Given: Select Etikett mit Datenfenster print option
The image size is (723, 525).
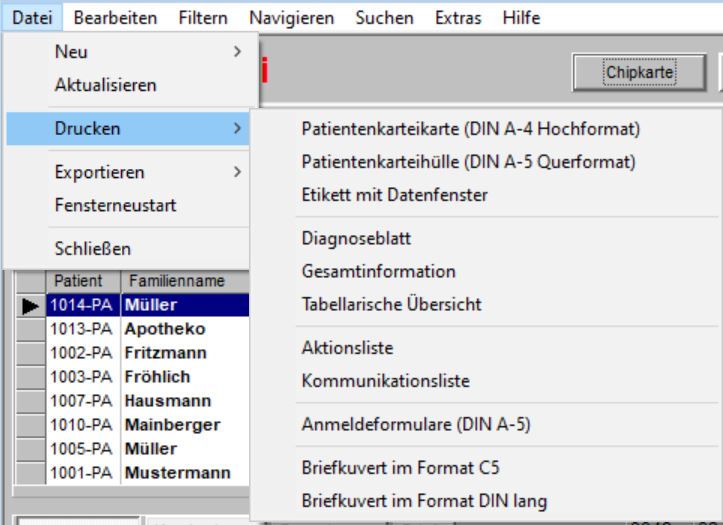Looking at the screenshot, I should (x=394, y=195).
